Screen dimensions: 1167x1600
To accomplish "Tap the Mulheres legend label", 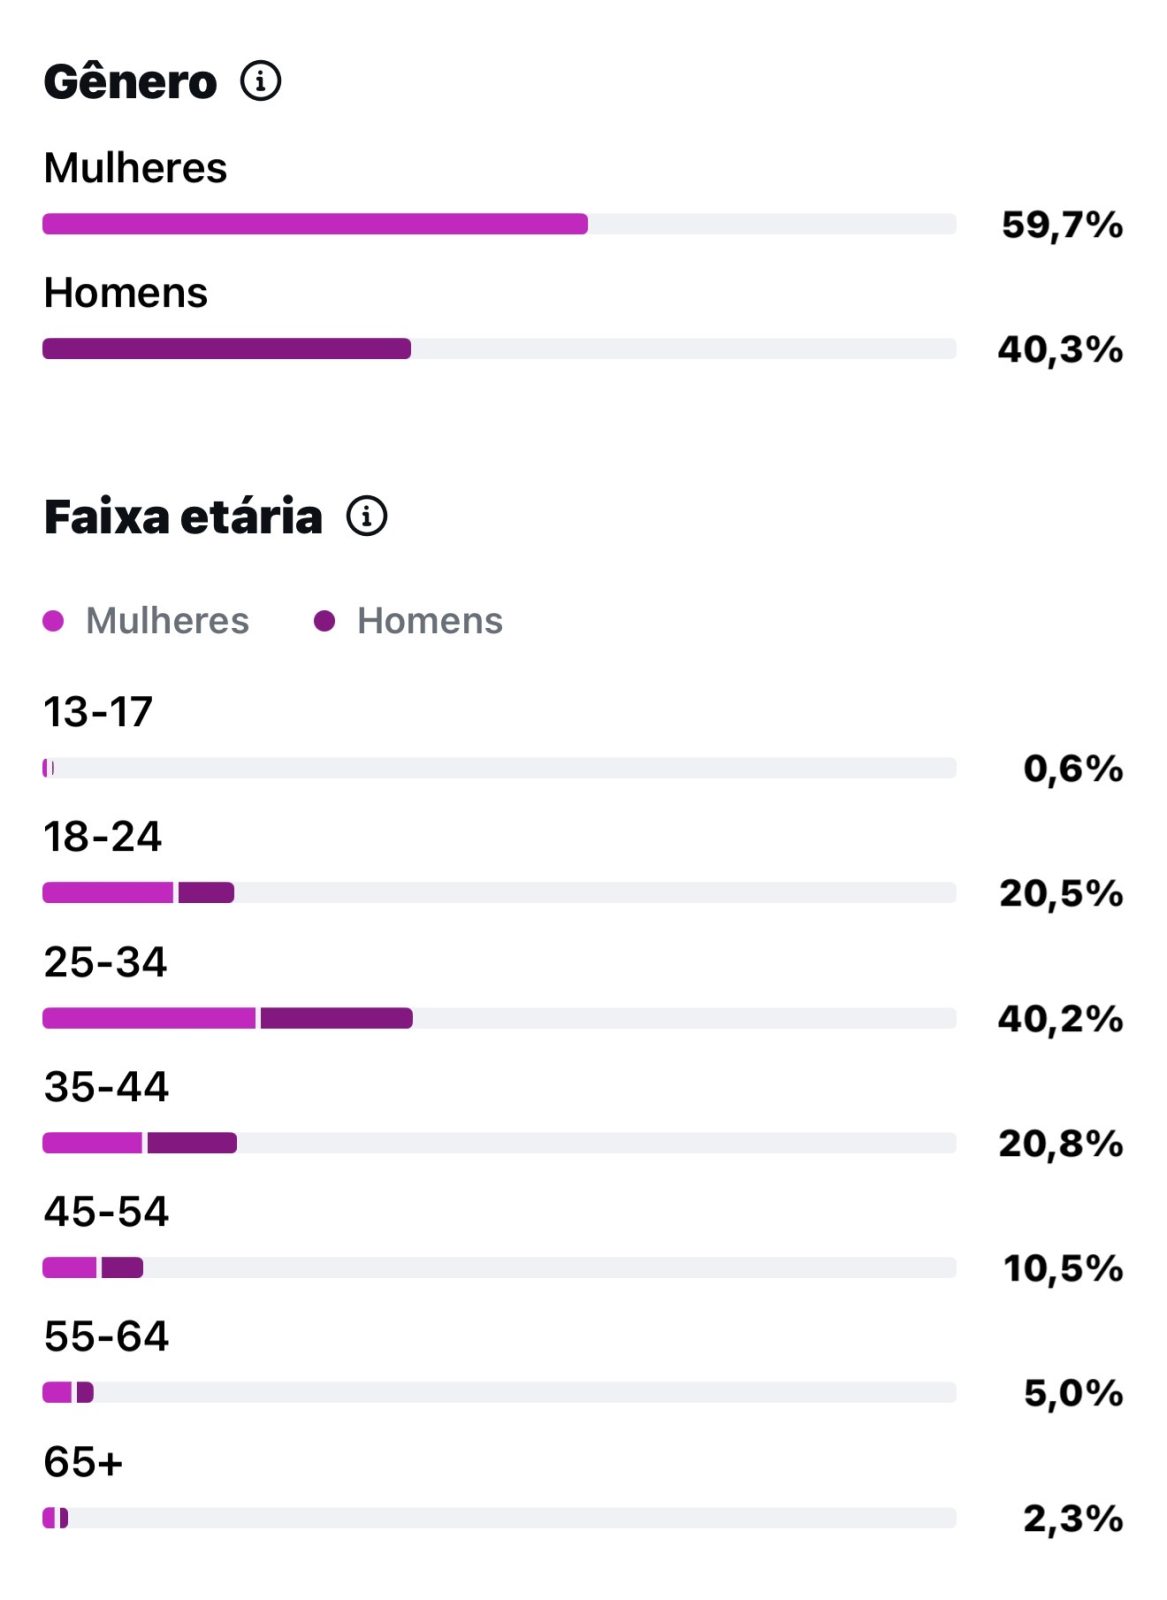I will [x=167, y=621].
